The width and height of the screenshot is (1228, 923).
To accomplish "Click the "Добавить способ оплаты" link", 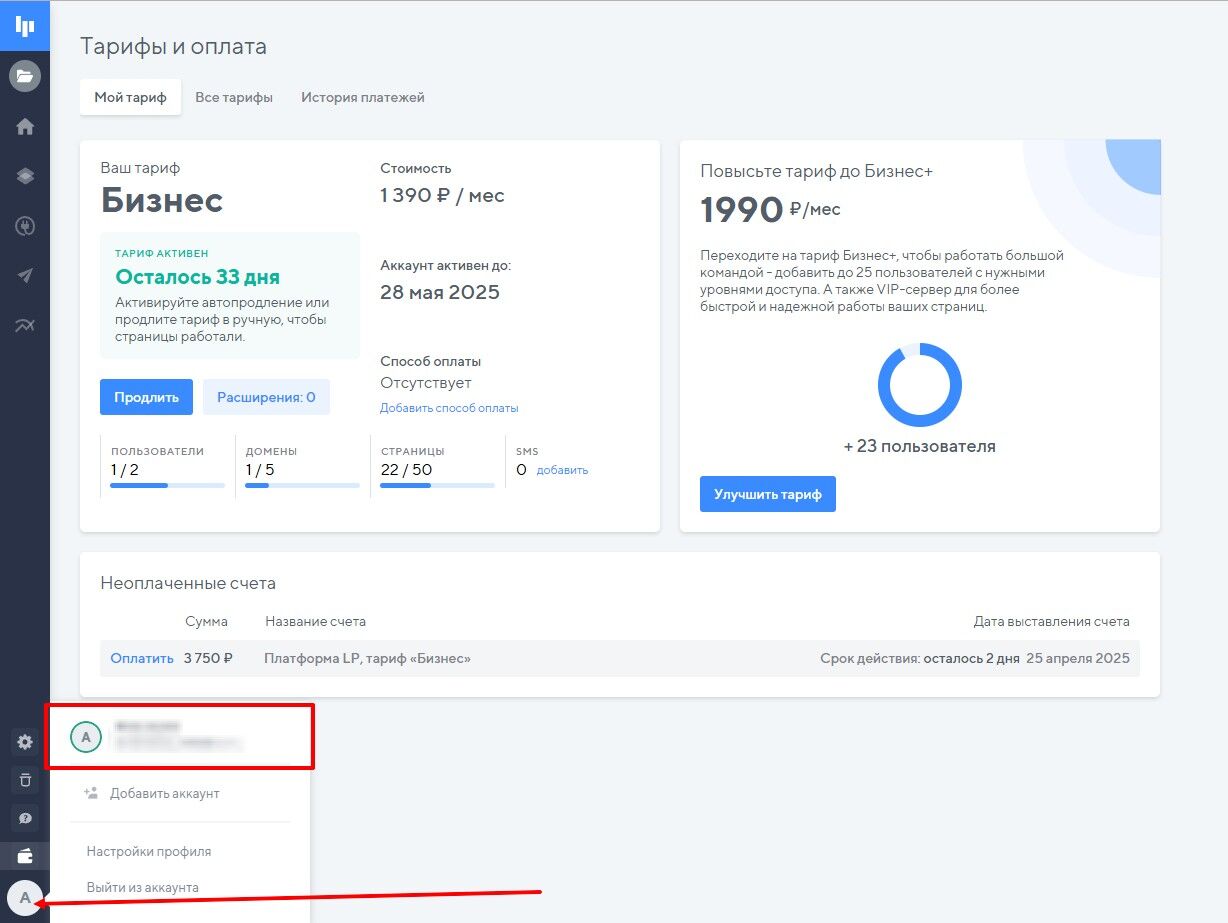I will point(449,408).
